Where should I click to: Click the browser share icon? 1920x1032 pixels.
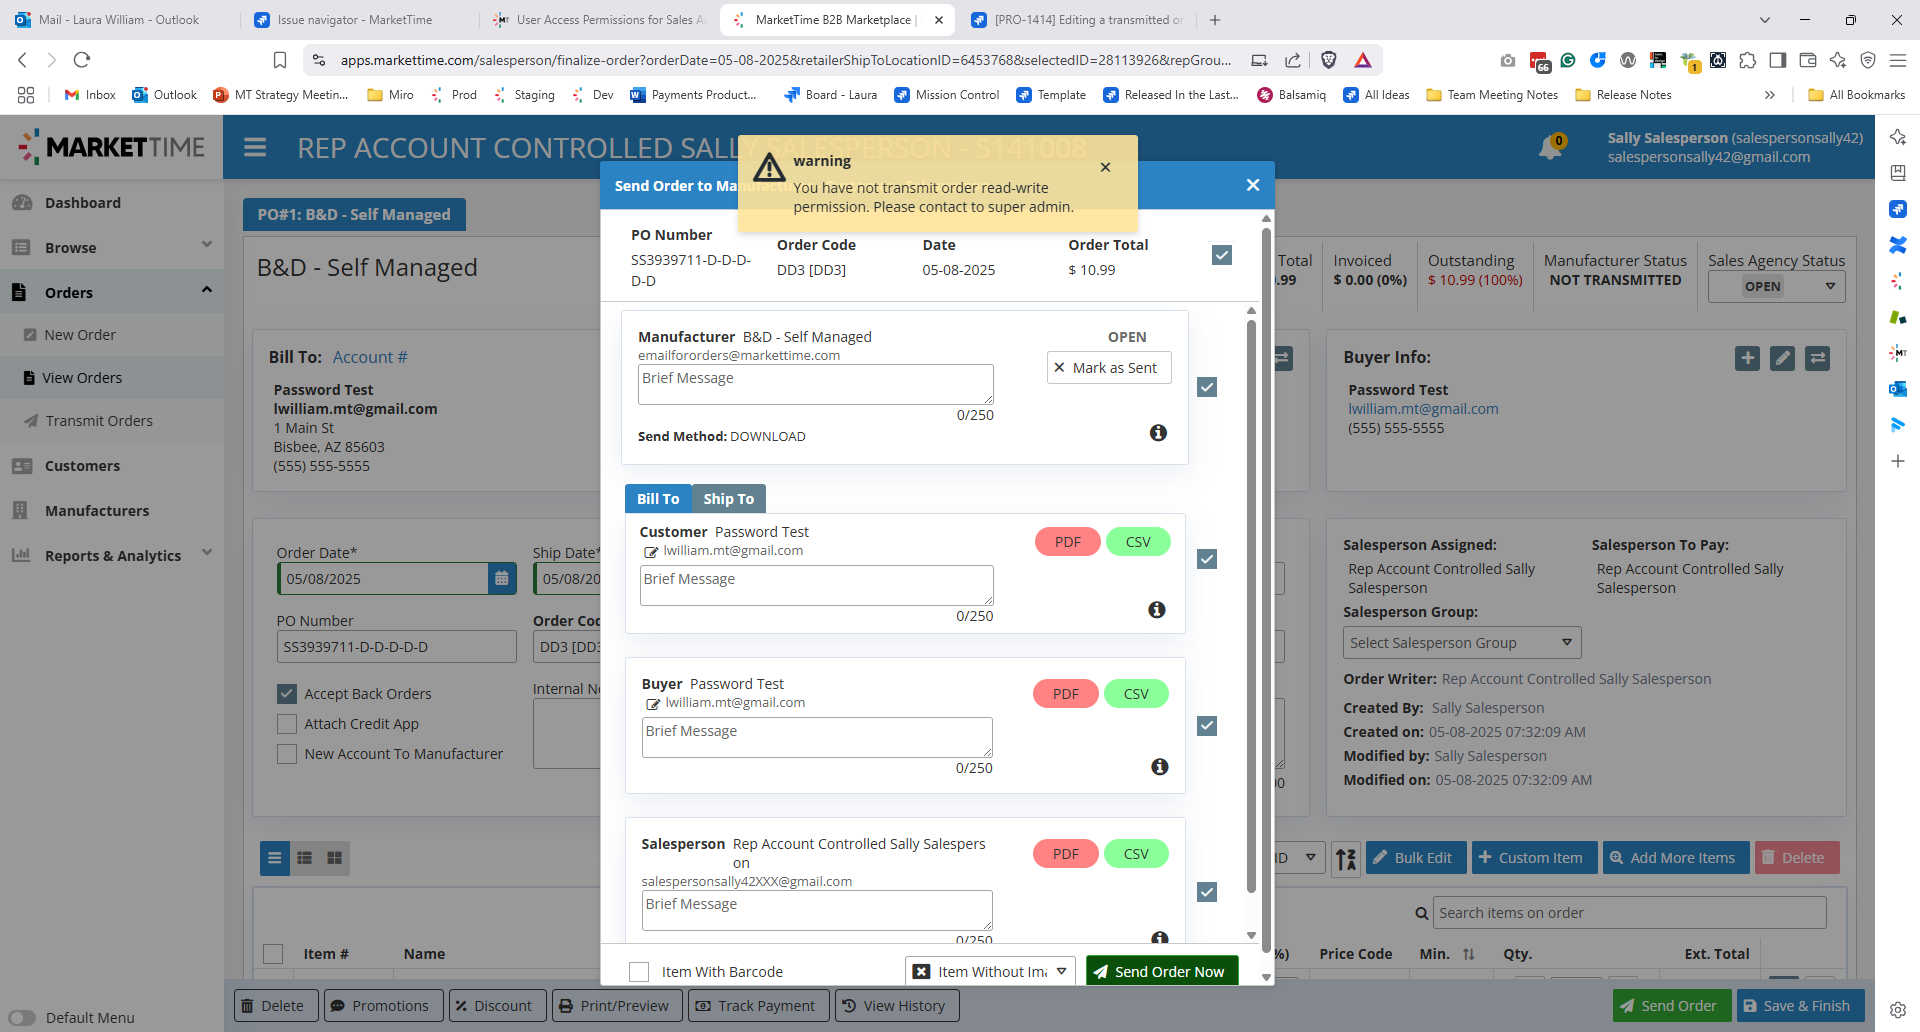tap(1293, 60)
